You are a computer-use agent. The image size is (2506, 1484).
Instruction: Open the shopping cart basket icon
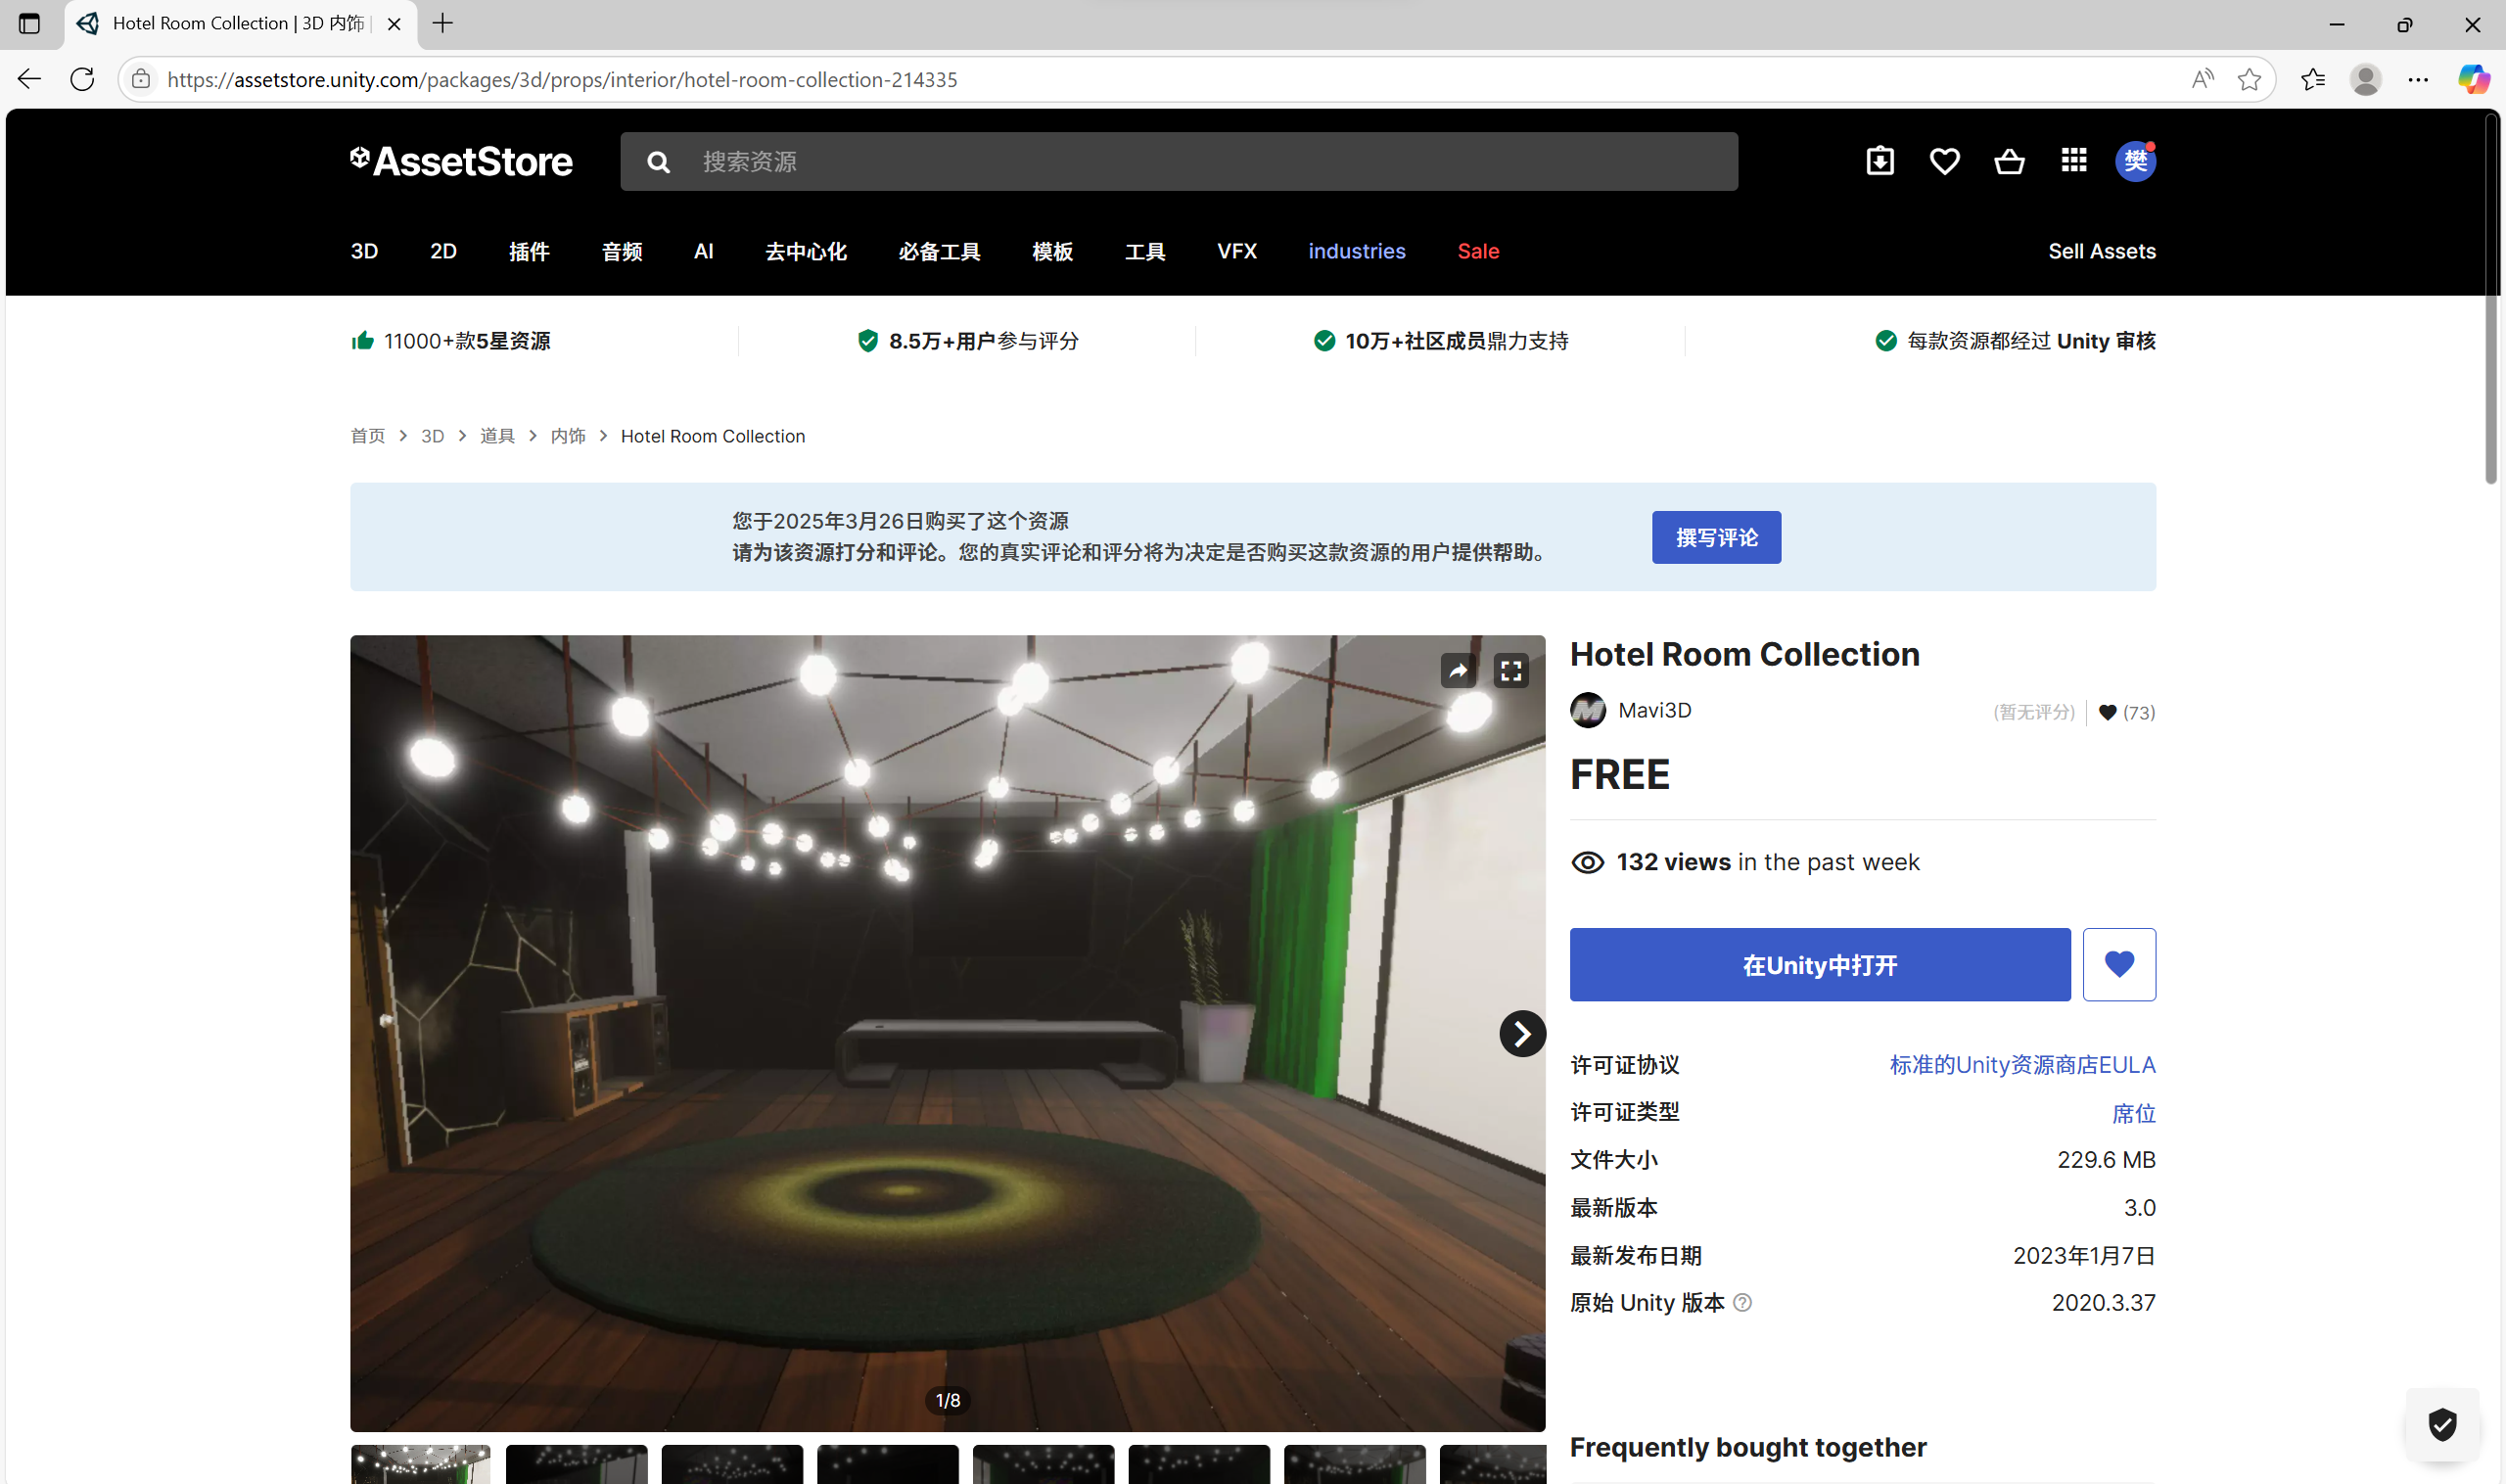coord(2009,161)
